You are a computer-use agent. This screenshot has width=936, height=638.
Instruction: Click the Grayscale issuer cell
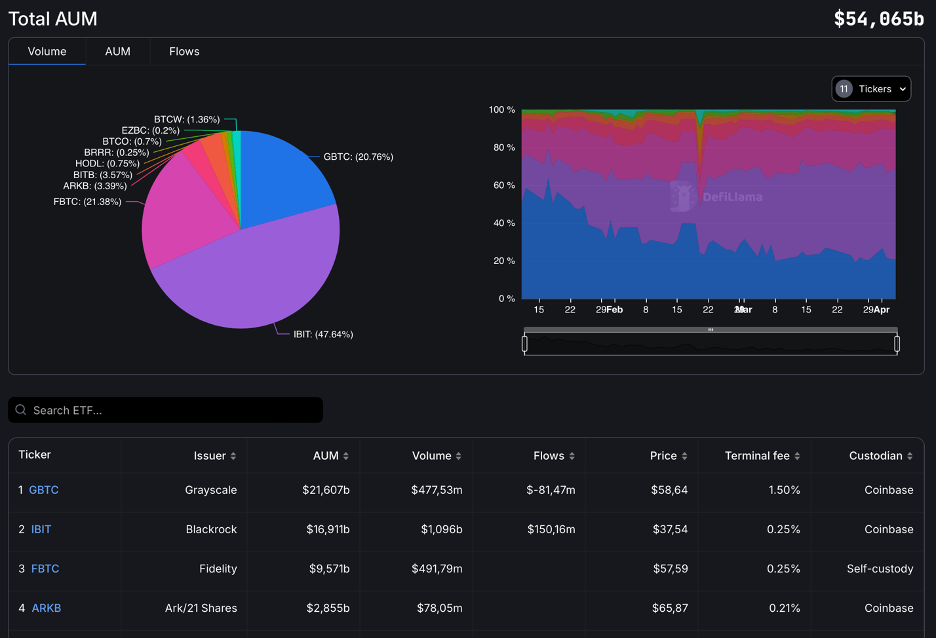[x=211, y=490]
